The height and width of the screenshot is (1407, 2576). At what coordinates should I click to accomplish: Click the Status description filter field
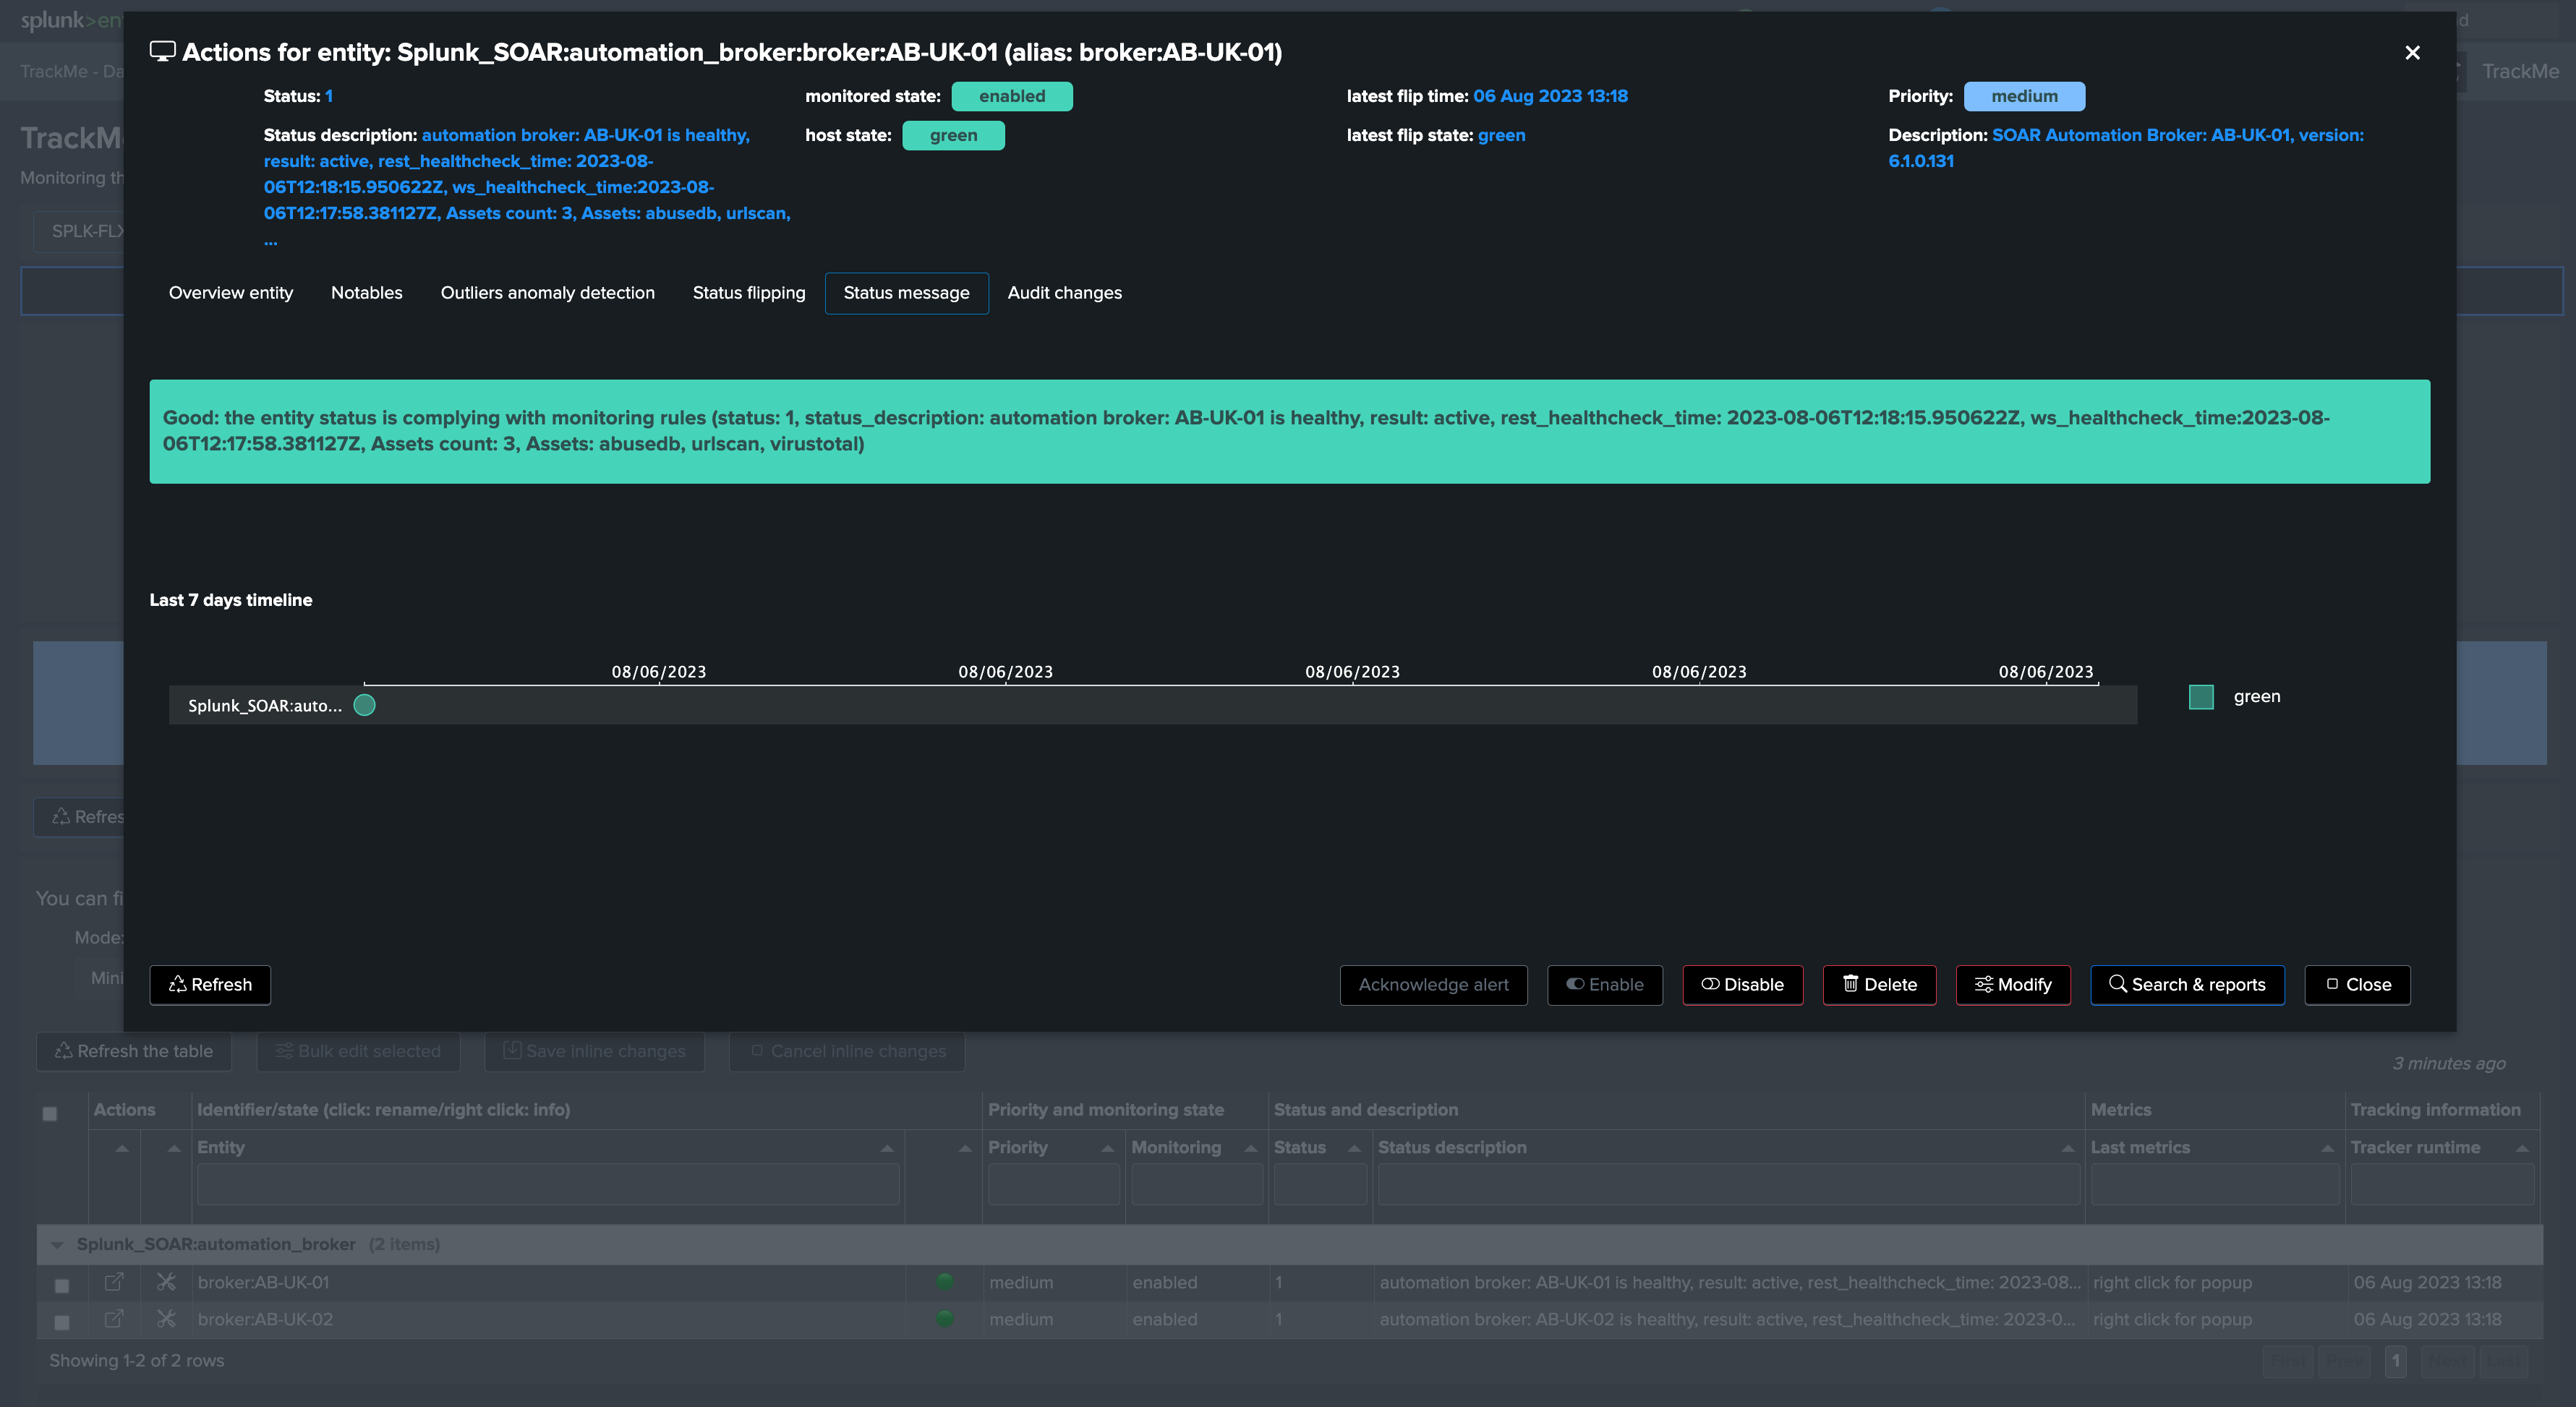point(1728,1184)
